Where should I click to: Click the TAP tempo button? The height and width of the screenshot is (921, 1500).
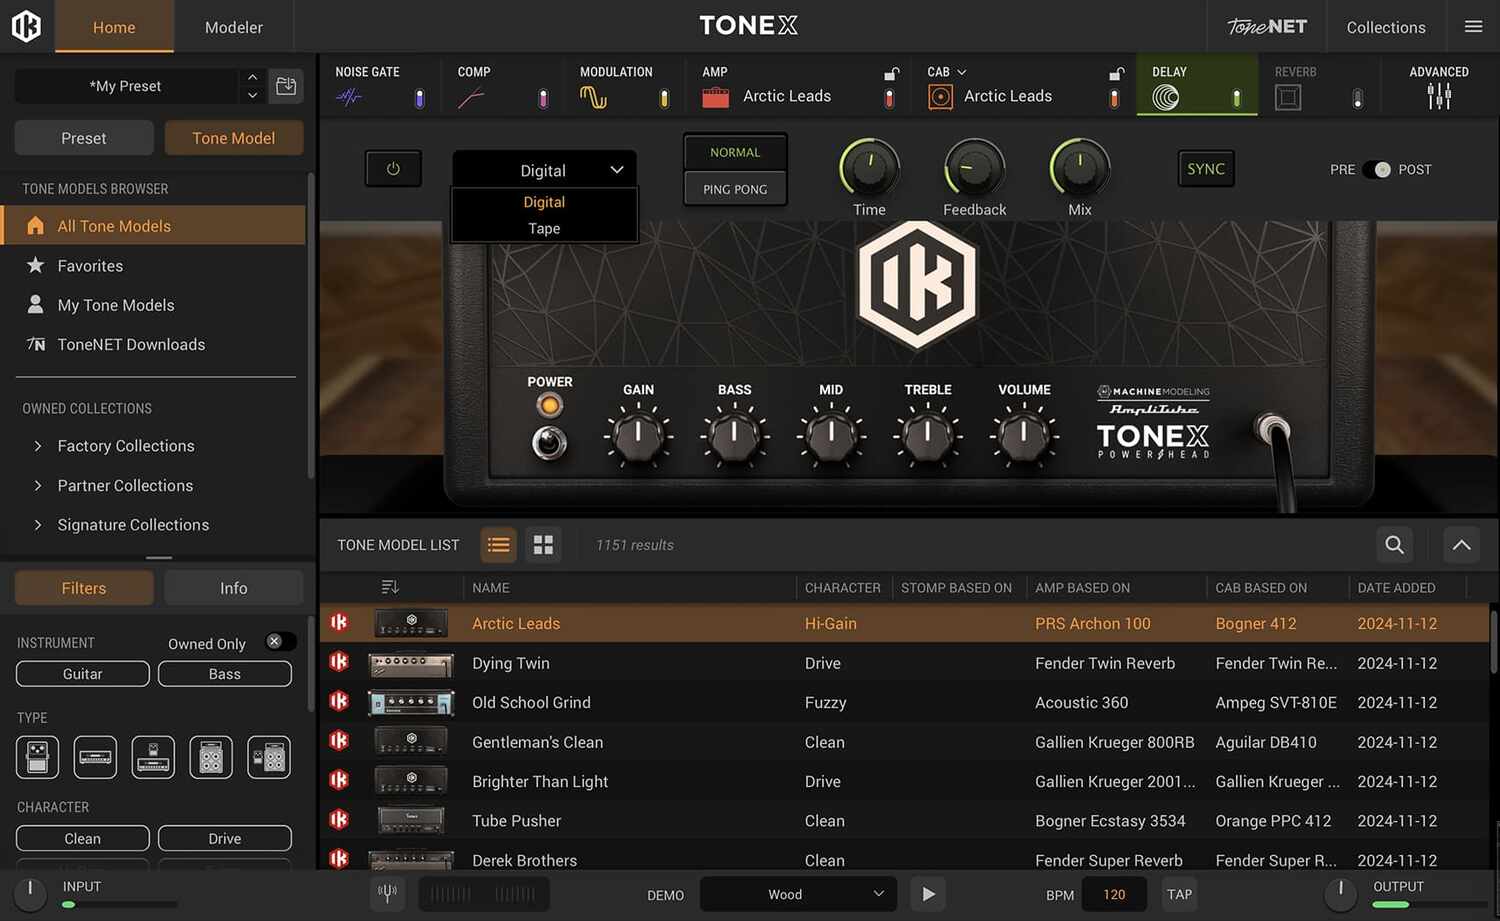[x=1178, y=893]
